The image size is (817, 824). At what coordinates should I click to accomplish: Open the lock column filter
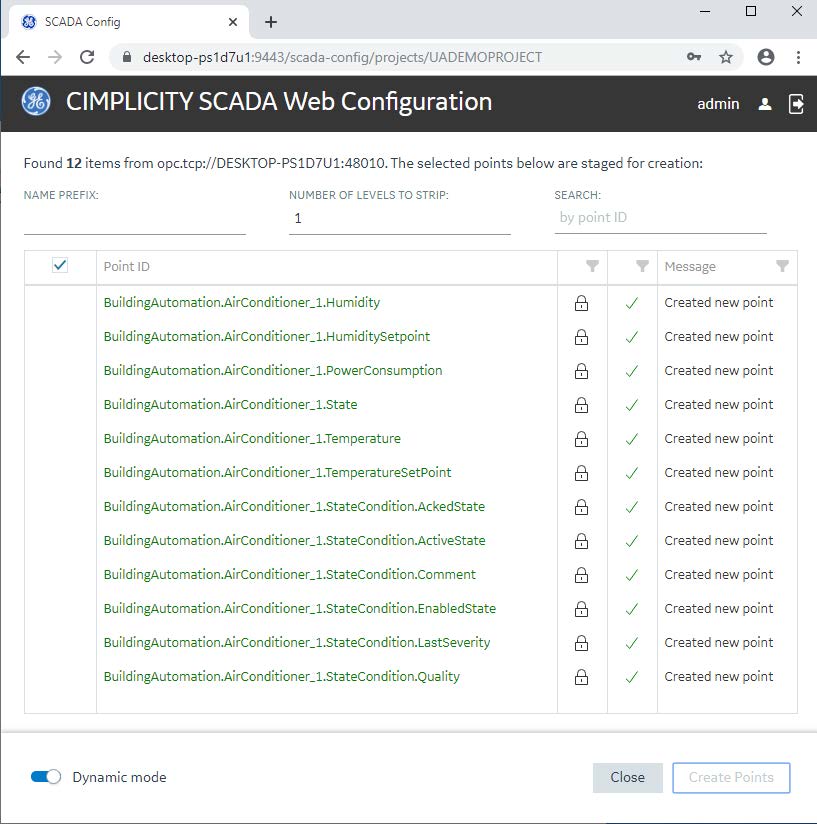coord(592,266)
